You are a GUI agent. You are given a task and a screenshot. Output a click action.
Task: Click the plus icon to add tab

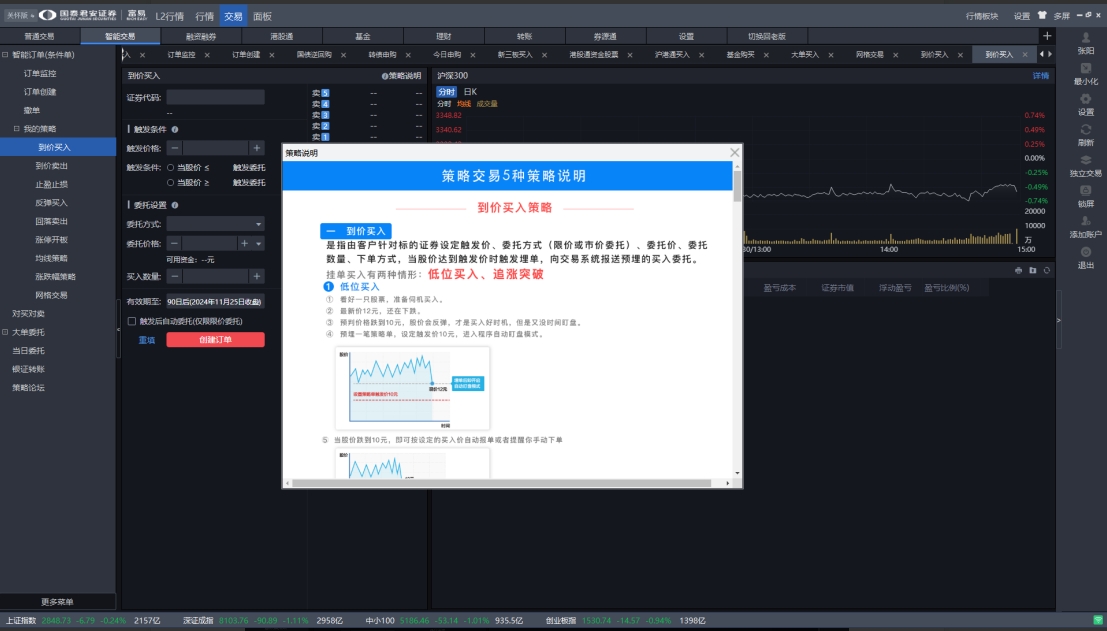click(1047, 36)
